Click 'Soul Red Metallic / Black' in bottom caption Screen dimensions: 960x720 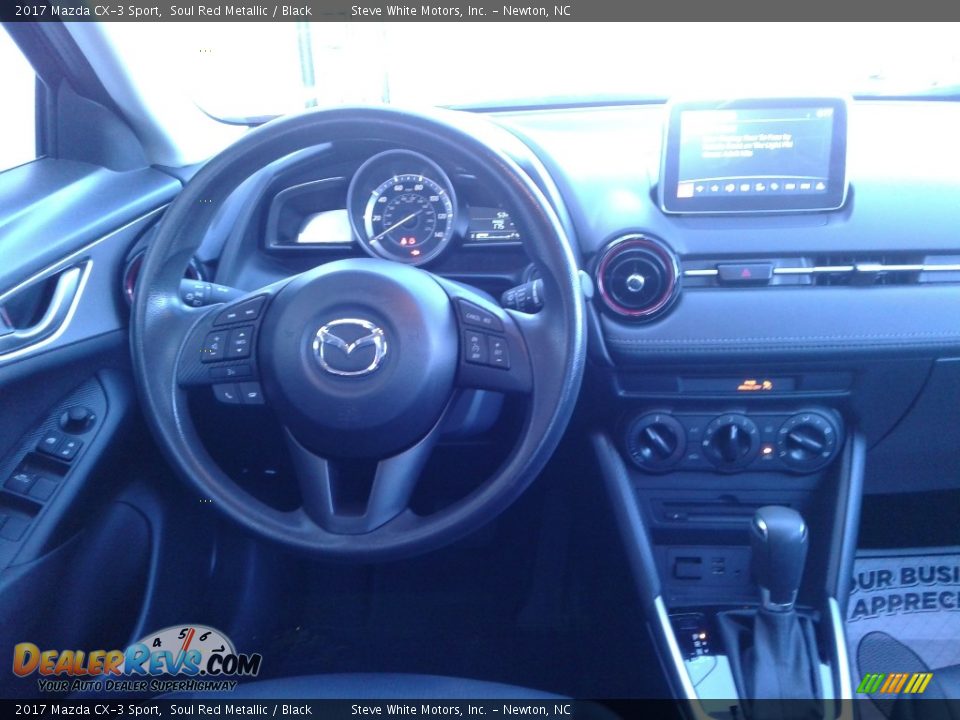point(241,710)
